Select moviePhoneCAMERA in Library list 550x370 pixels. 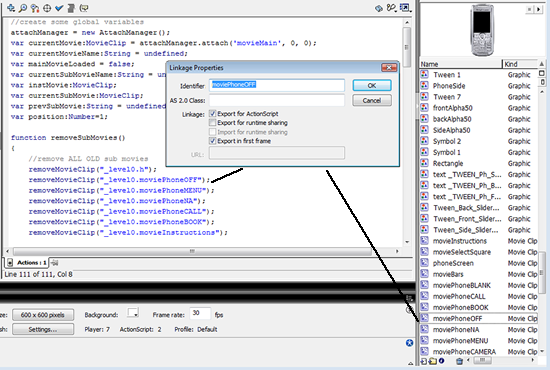click(x=479, y=351)
